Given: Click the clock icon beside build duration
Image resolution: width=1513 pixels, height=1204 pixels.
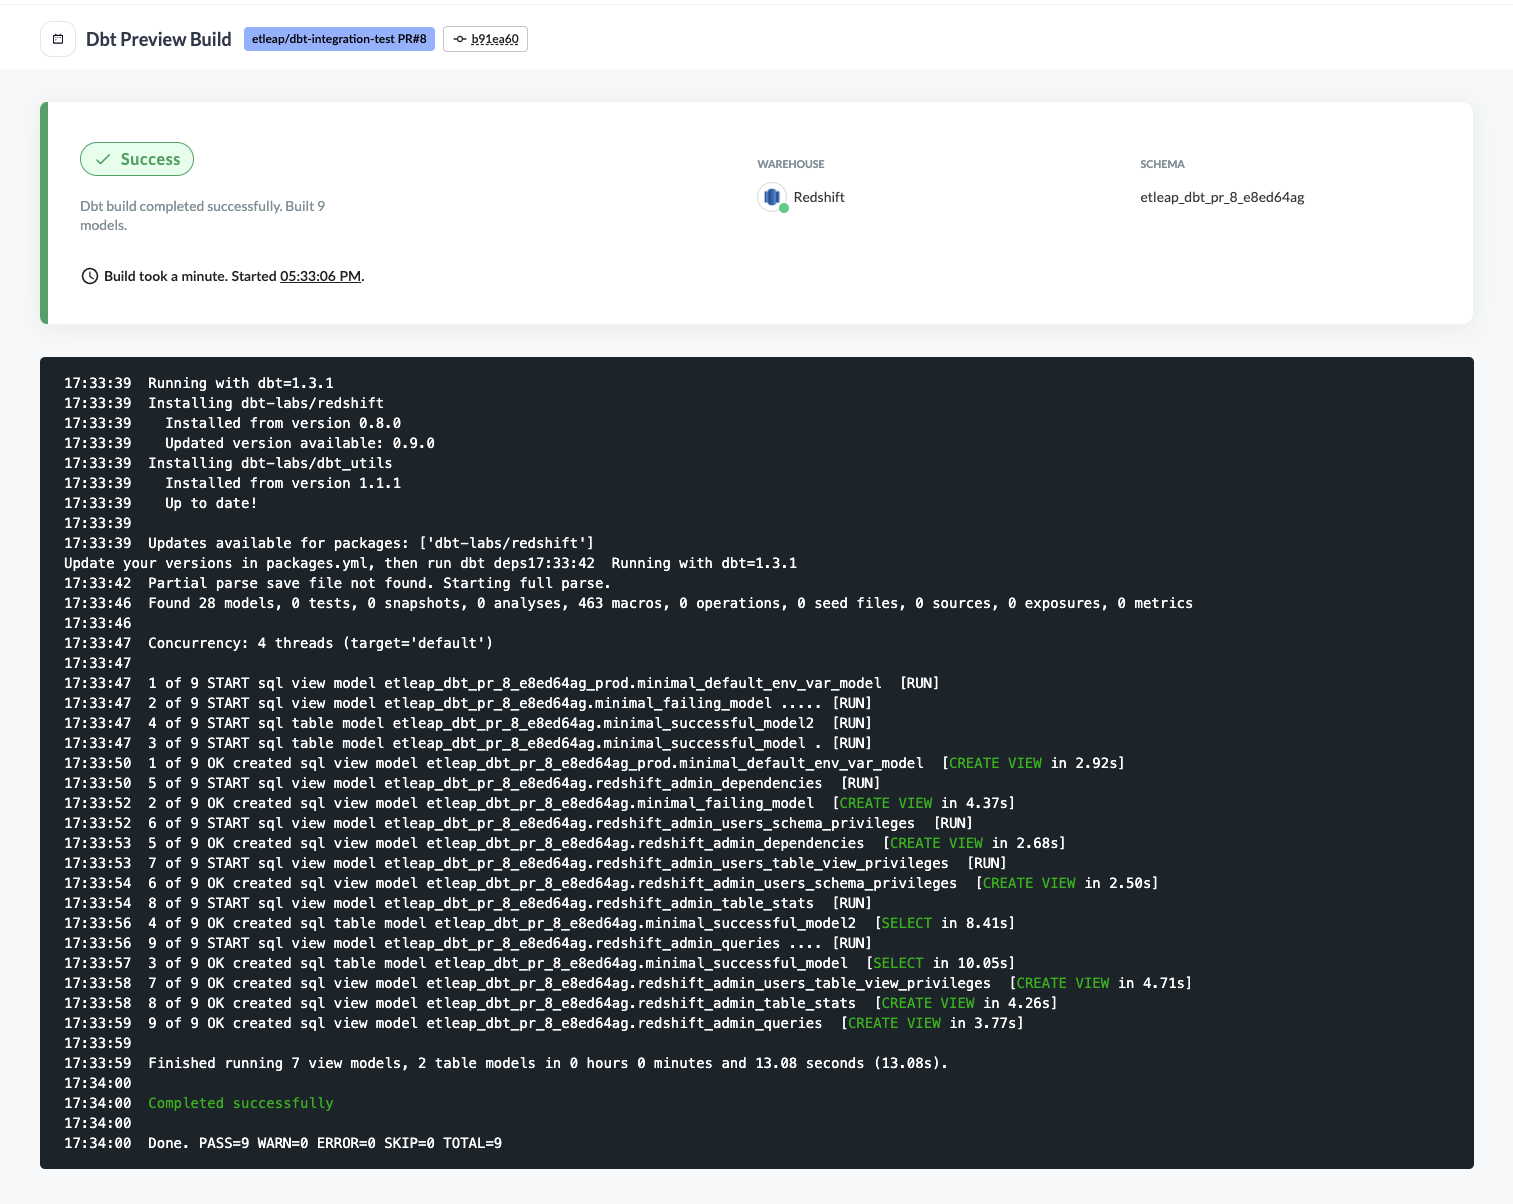Looking at the screenshot, I should (x=90, y=276).
